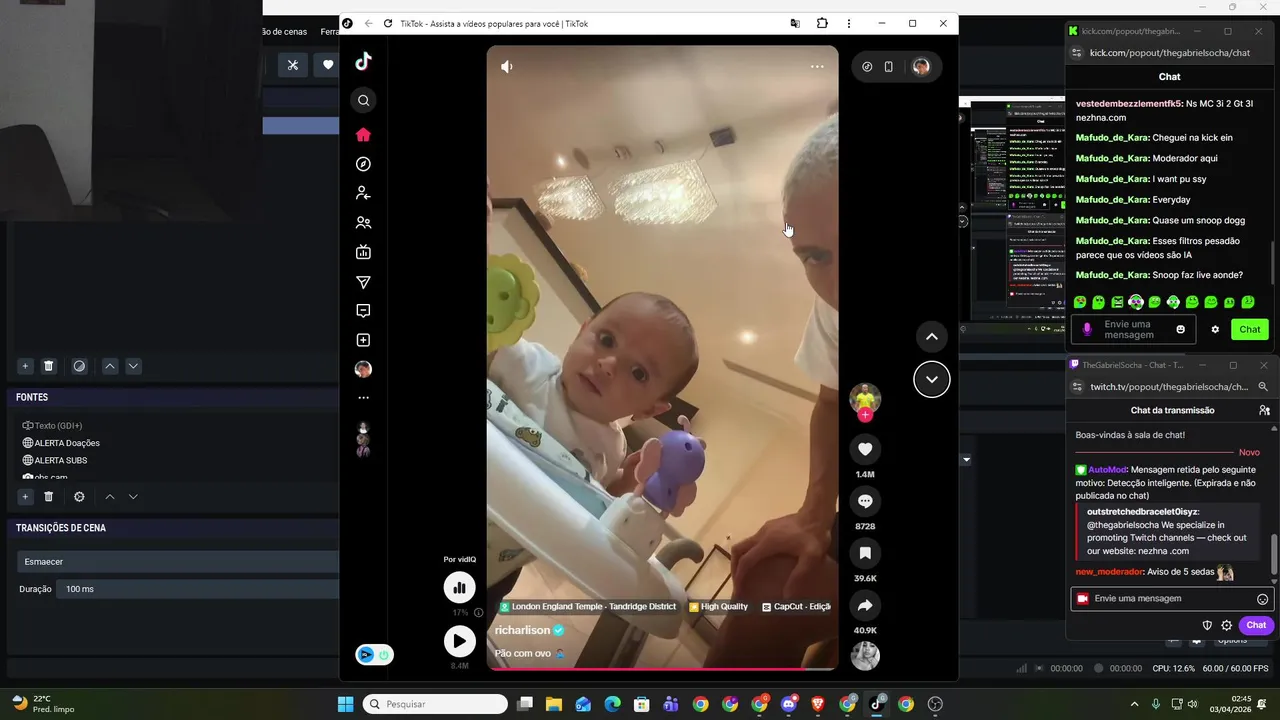This screenshot has height=720, width=1280.
Task: Open the profile avatar in TikTok top-right pill
Action: 921,67
